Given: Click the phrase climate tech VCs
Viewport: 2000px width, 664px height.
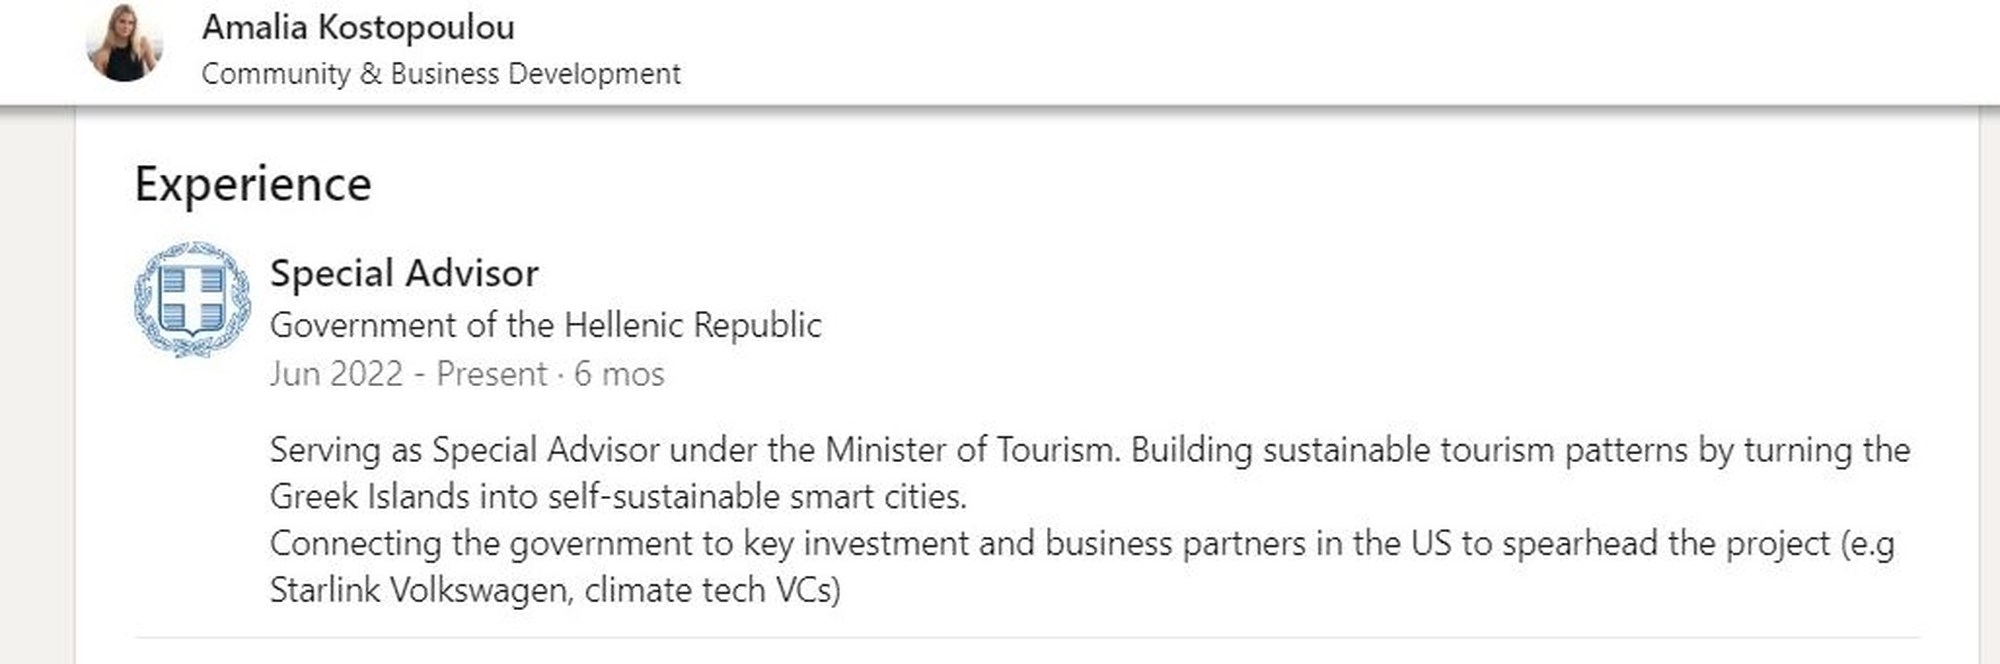Looking at the screenshot, I should 712,591.
